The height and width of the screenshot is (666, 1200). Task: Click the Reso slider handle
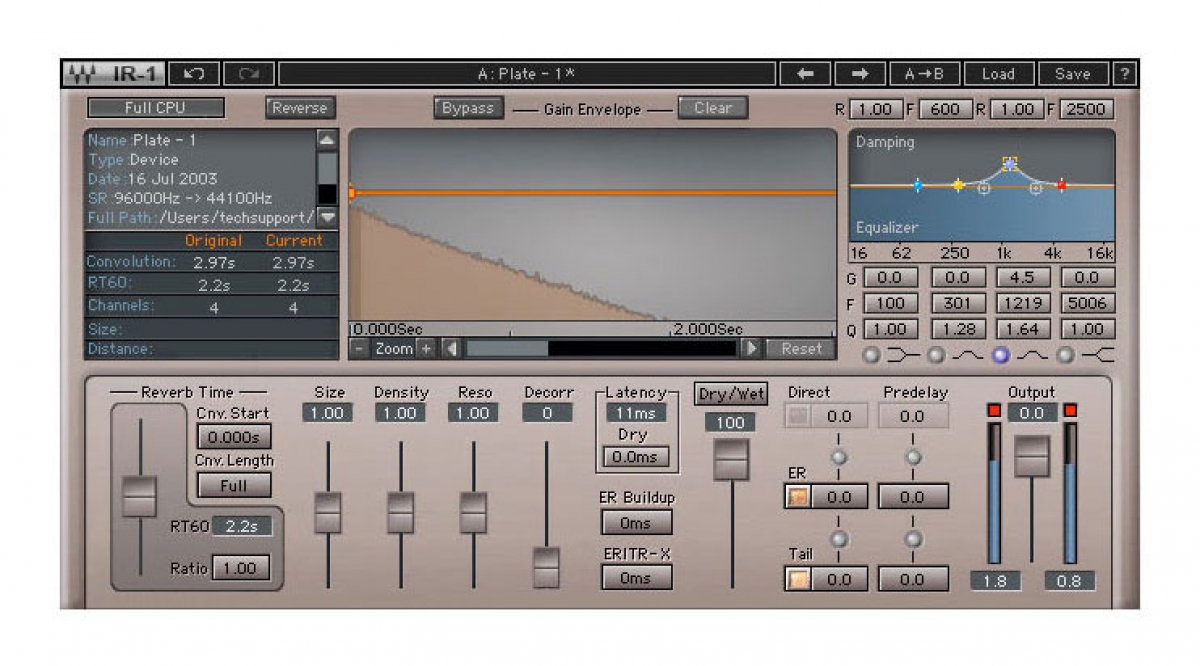click(473, 512)
